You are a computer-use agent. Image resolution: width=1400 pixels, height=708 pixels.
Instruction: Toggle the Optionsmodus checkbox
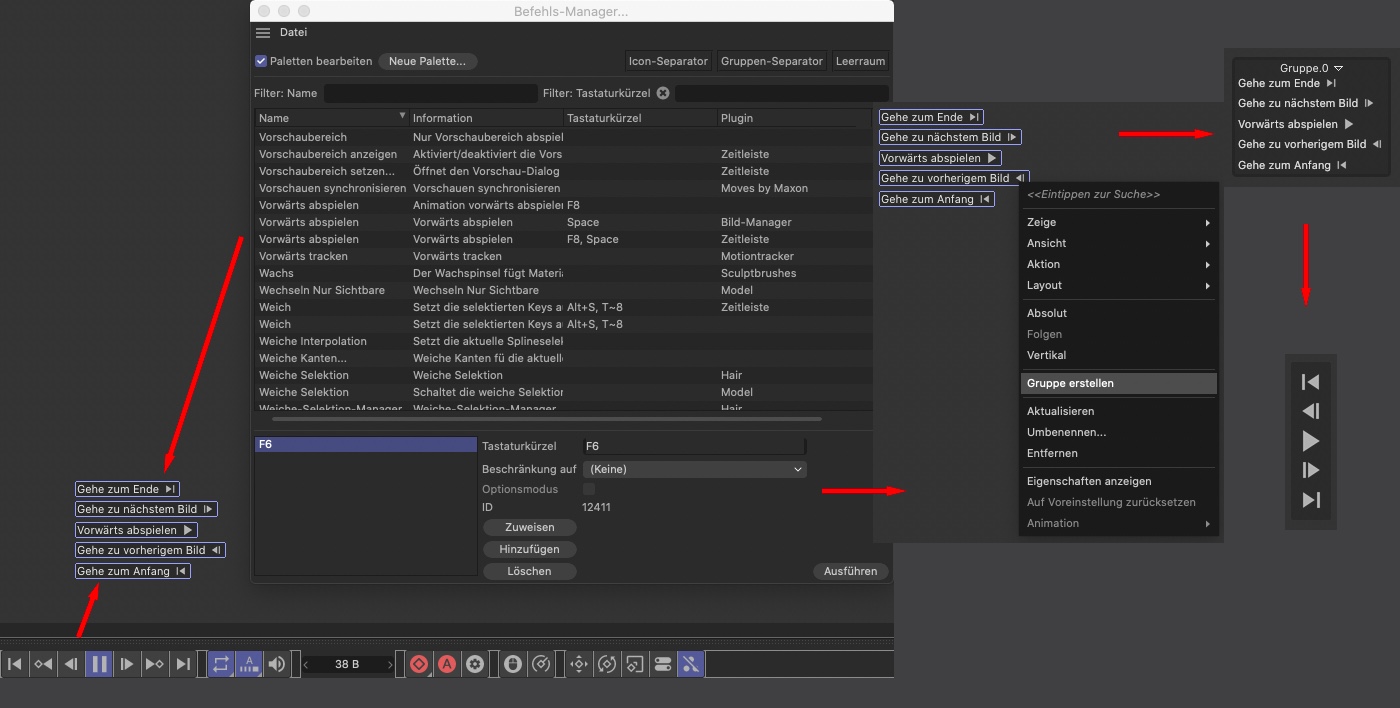tap(589, 489)
